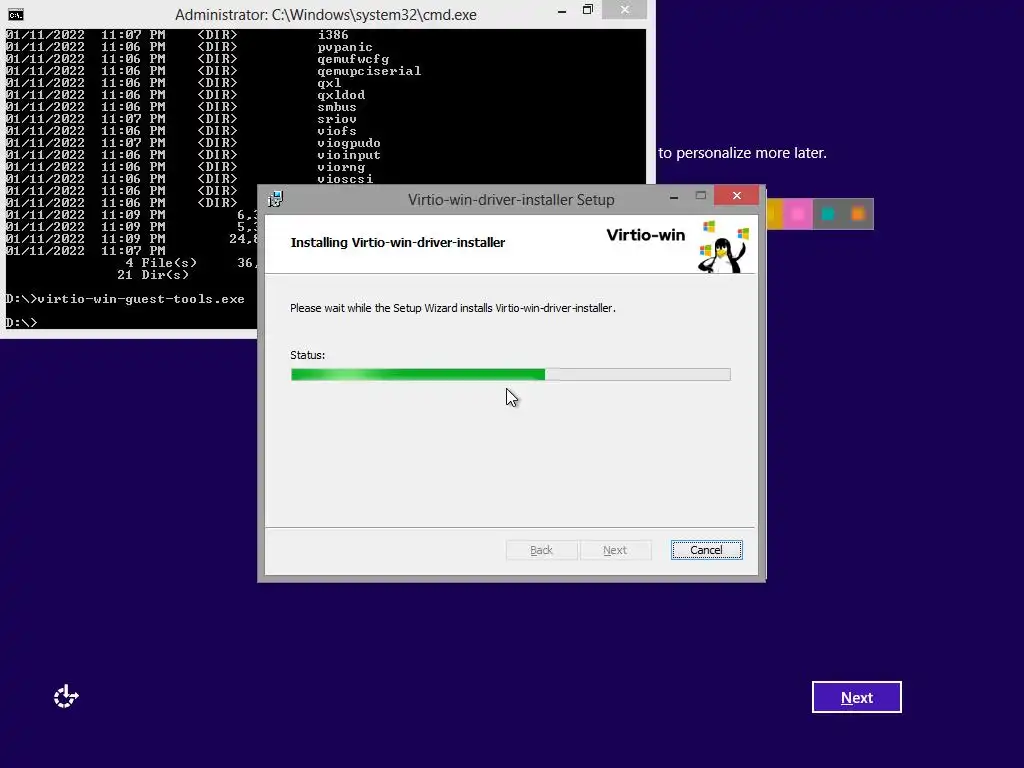Viewport: 1024px width, 768px height.
Task: Click the greyed Back button in installer
Action: 541,550
